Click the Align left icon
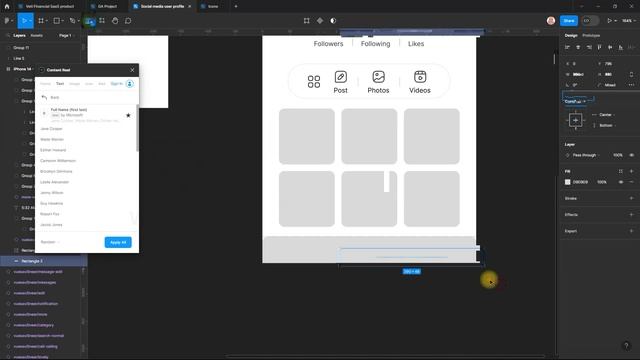The height and width of the screenshot is (360, 640). (567, 47)
